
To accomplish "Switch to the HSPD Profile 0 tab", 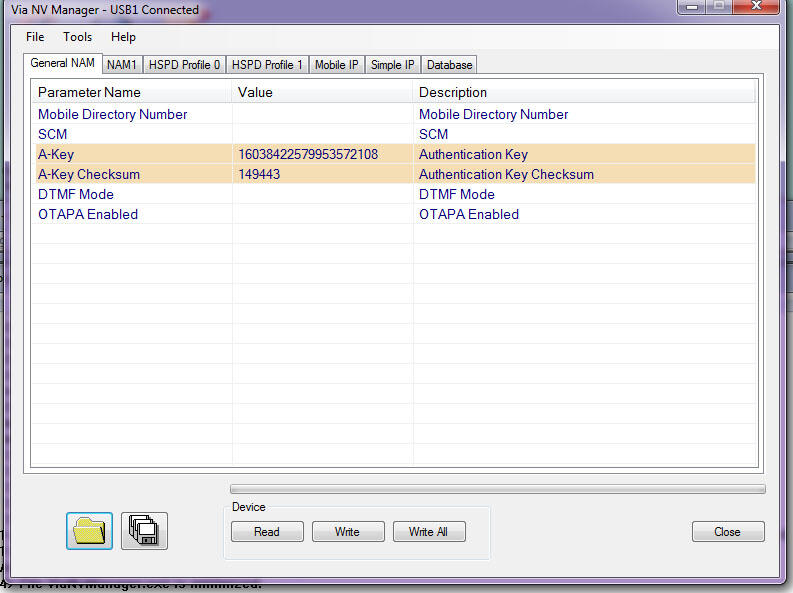I will (x=184, y=65).
